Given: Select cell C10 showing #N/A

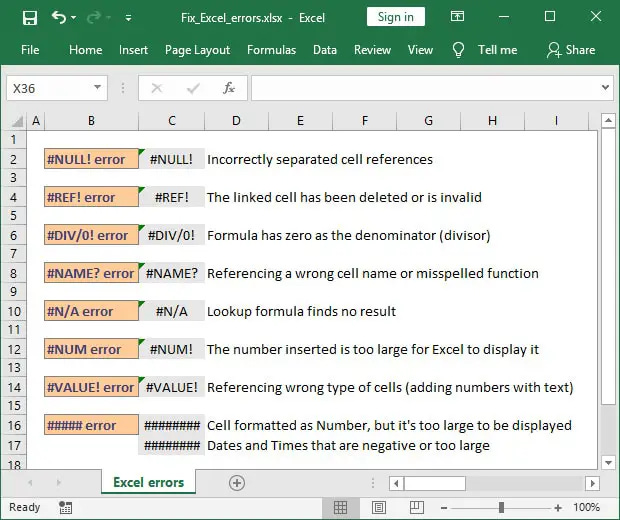Looking at the screenshot, I should click(x=172, y=311).
